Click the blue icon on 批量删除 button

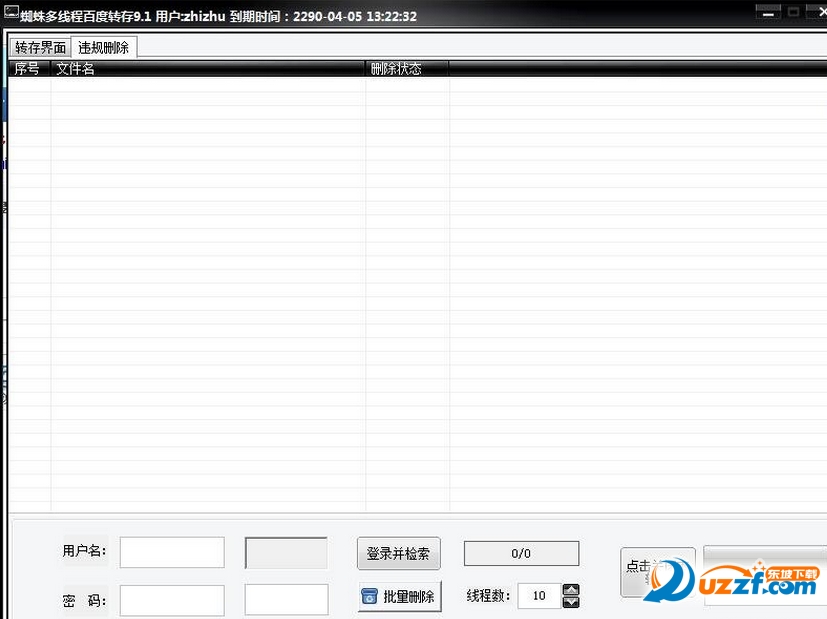click(x=369, y=596)
